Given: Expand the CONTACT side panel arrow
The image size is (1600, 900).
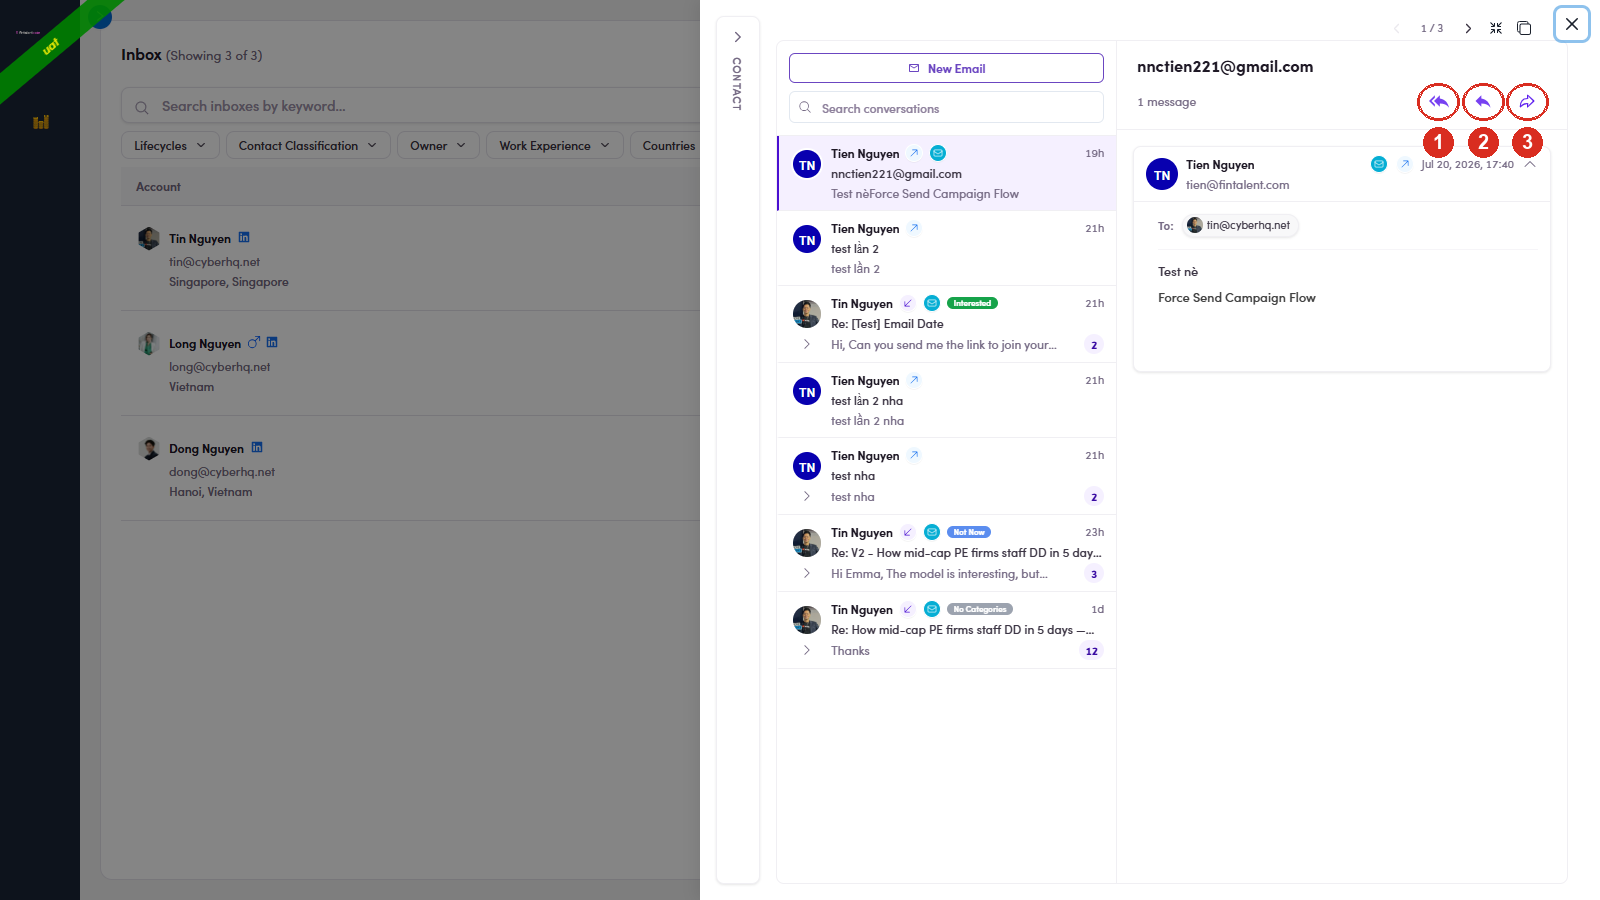Looking at the screenshot, I should 738,37.
